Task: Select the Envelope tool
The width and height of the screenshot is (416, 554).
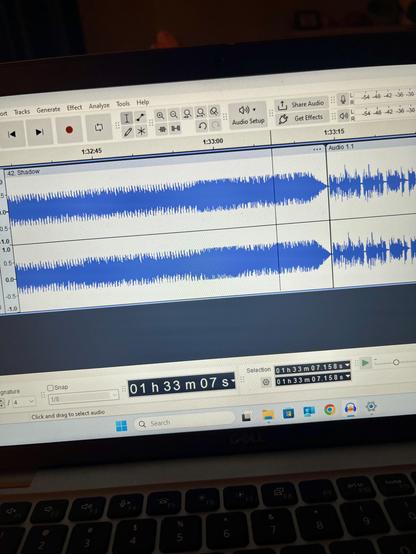Action: coord(140,117)
